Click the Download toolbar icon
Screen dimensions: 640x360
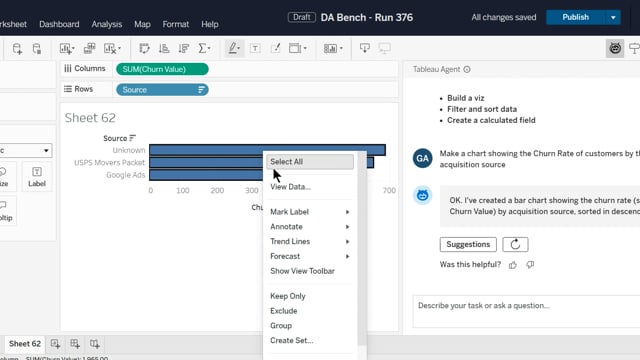click(364, 49)
